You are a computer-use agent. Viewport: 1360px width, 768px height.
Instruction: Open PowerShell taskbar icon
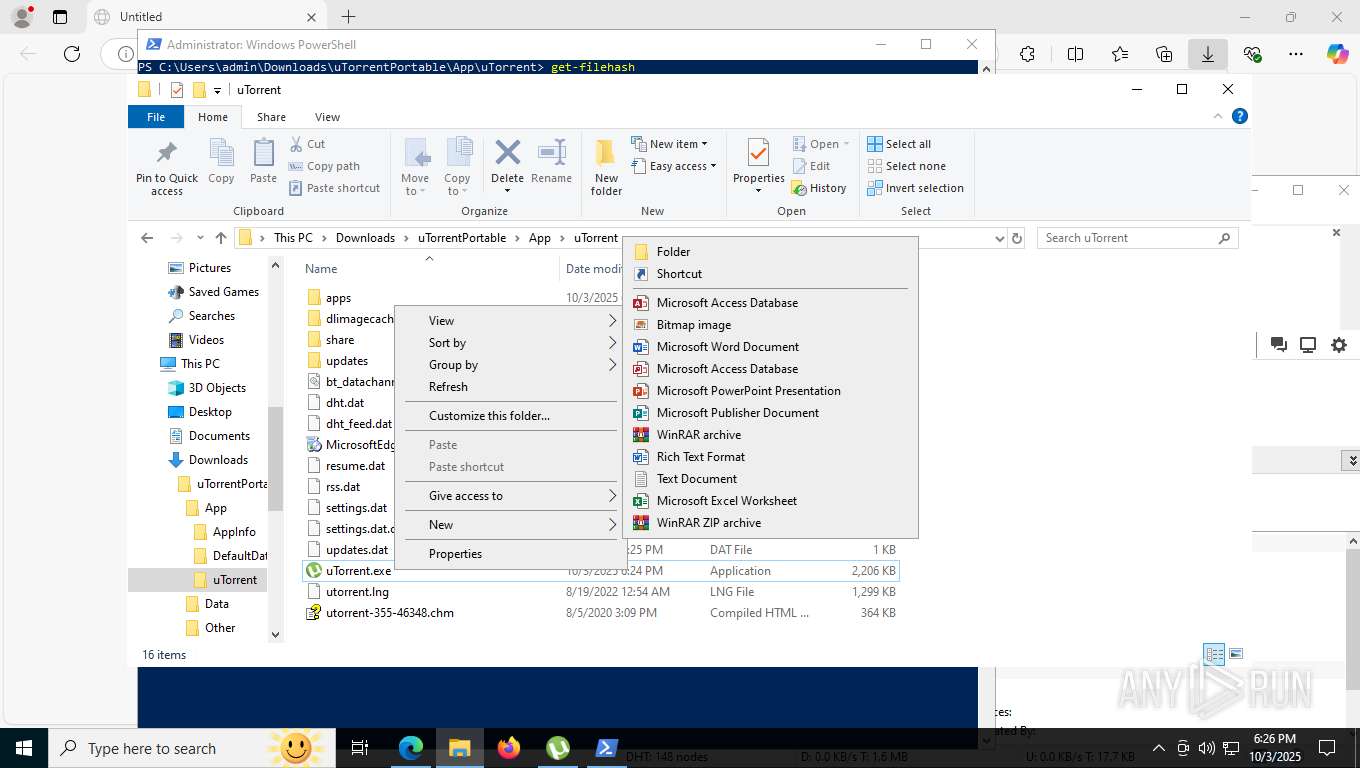click(x=606, y=748)
